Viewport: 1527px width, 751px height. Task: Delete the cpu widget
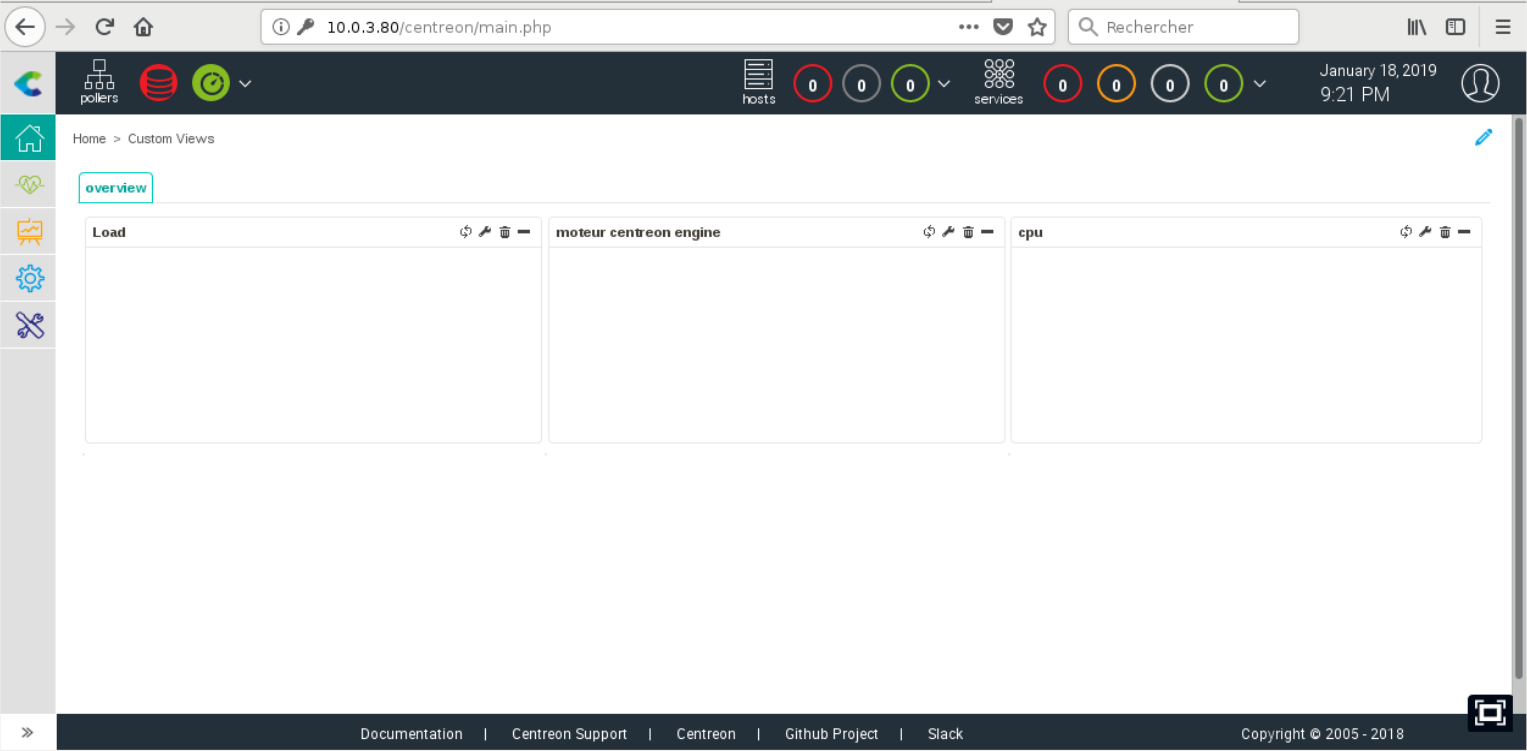(1445, 232)
